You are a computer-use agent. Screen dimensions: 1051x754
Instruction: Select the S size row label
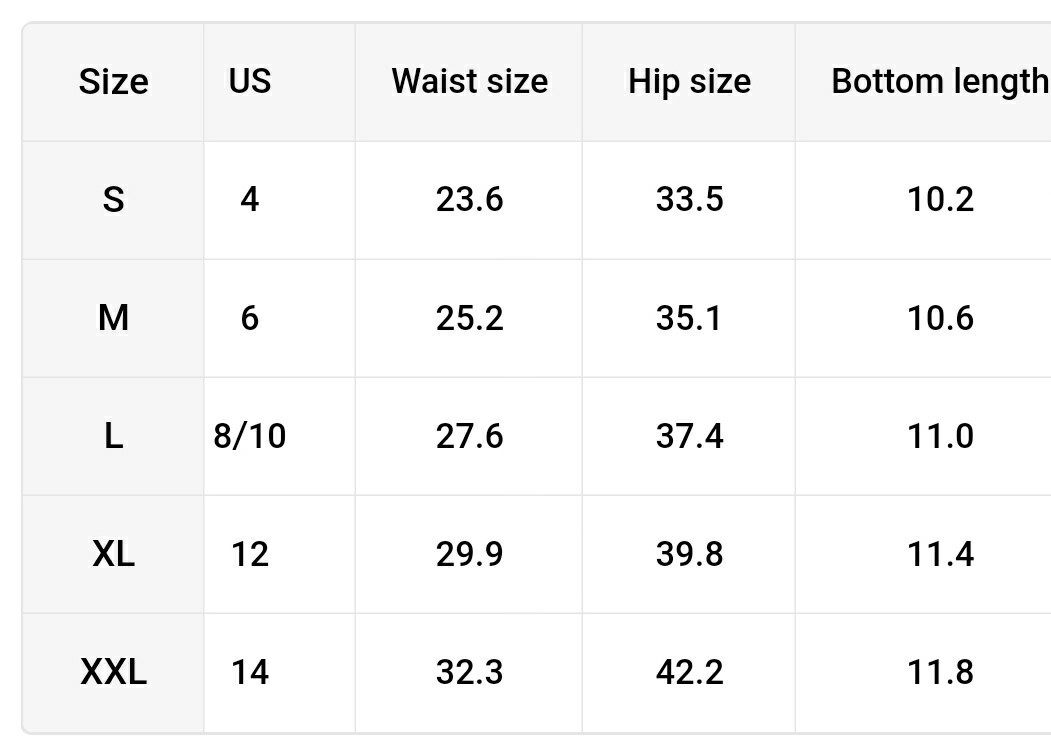(x=114, y=199)
